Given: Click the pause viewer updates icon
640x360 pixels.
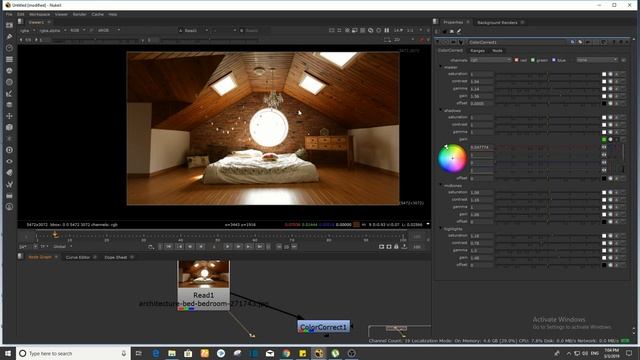Looking at the screenshot, I should 387,30.
